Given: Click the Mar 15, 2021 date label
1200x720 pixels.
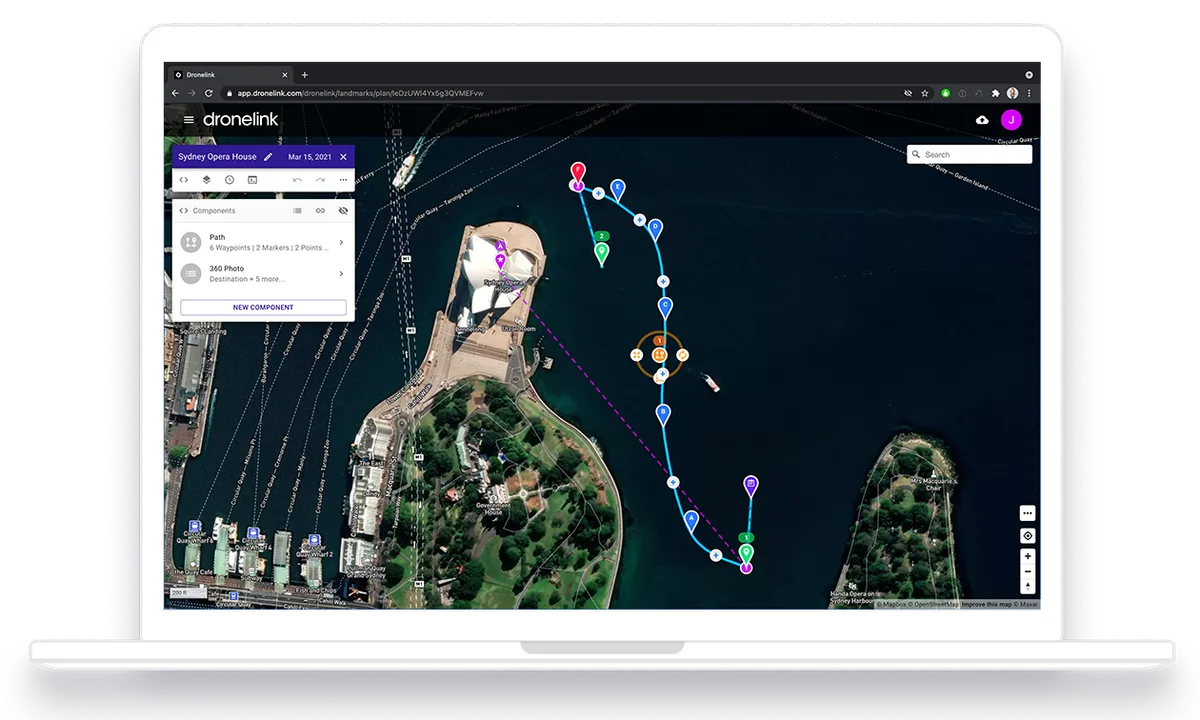Looking at the screenshot, I should pyautogui.click(x=309, y=157).
